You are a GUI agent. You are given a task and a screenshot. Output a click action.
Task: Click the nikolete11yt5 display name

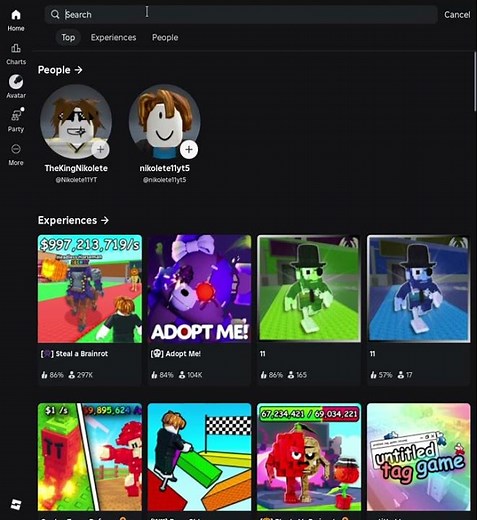(x=165, y=168)
